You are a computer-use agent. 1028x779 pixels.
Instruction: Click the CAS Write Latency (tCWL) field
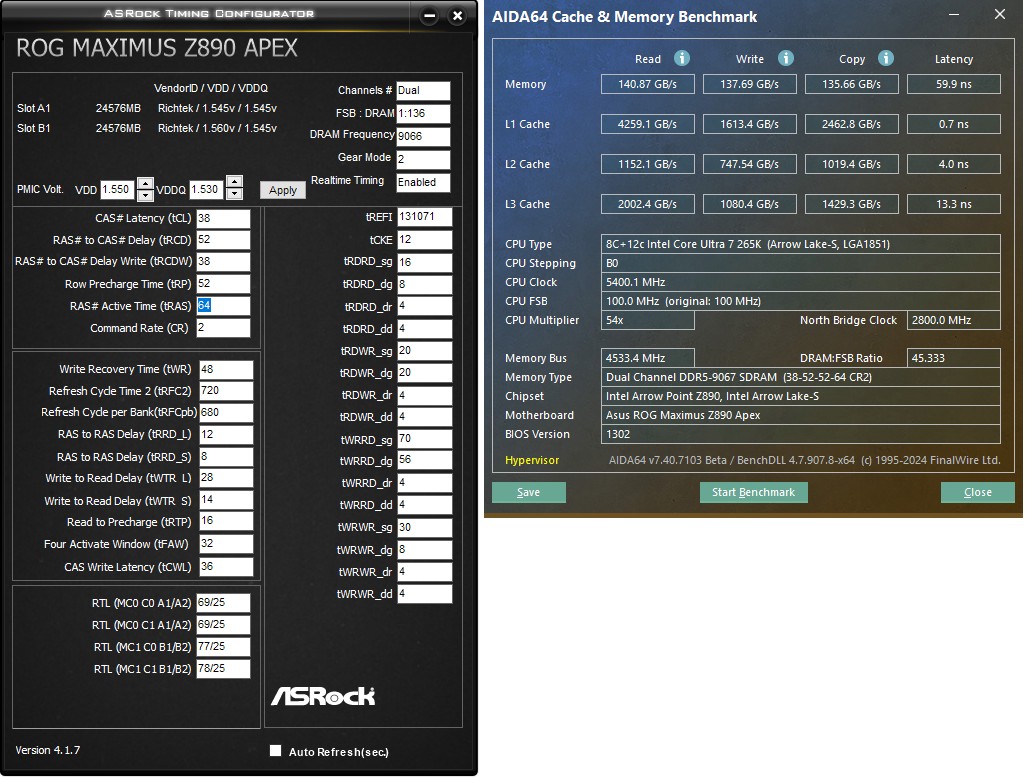click(x=226, y=567)
